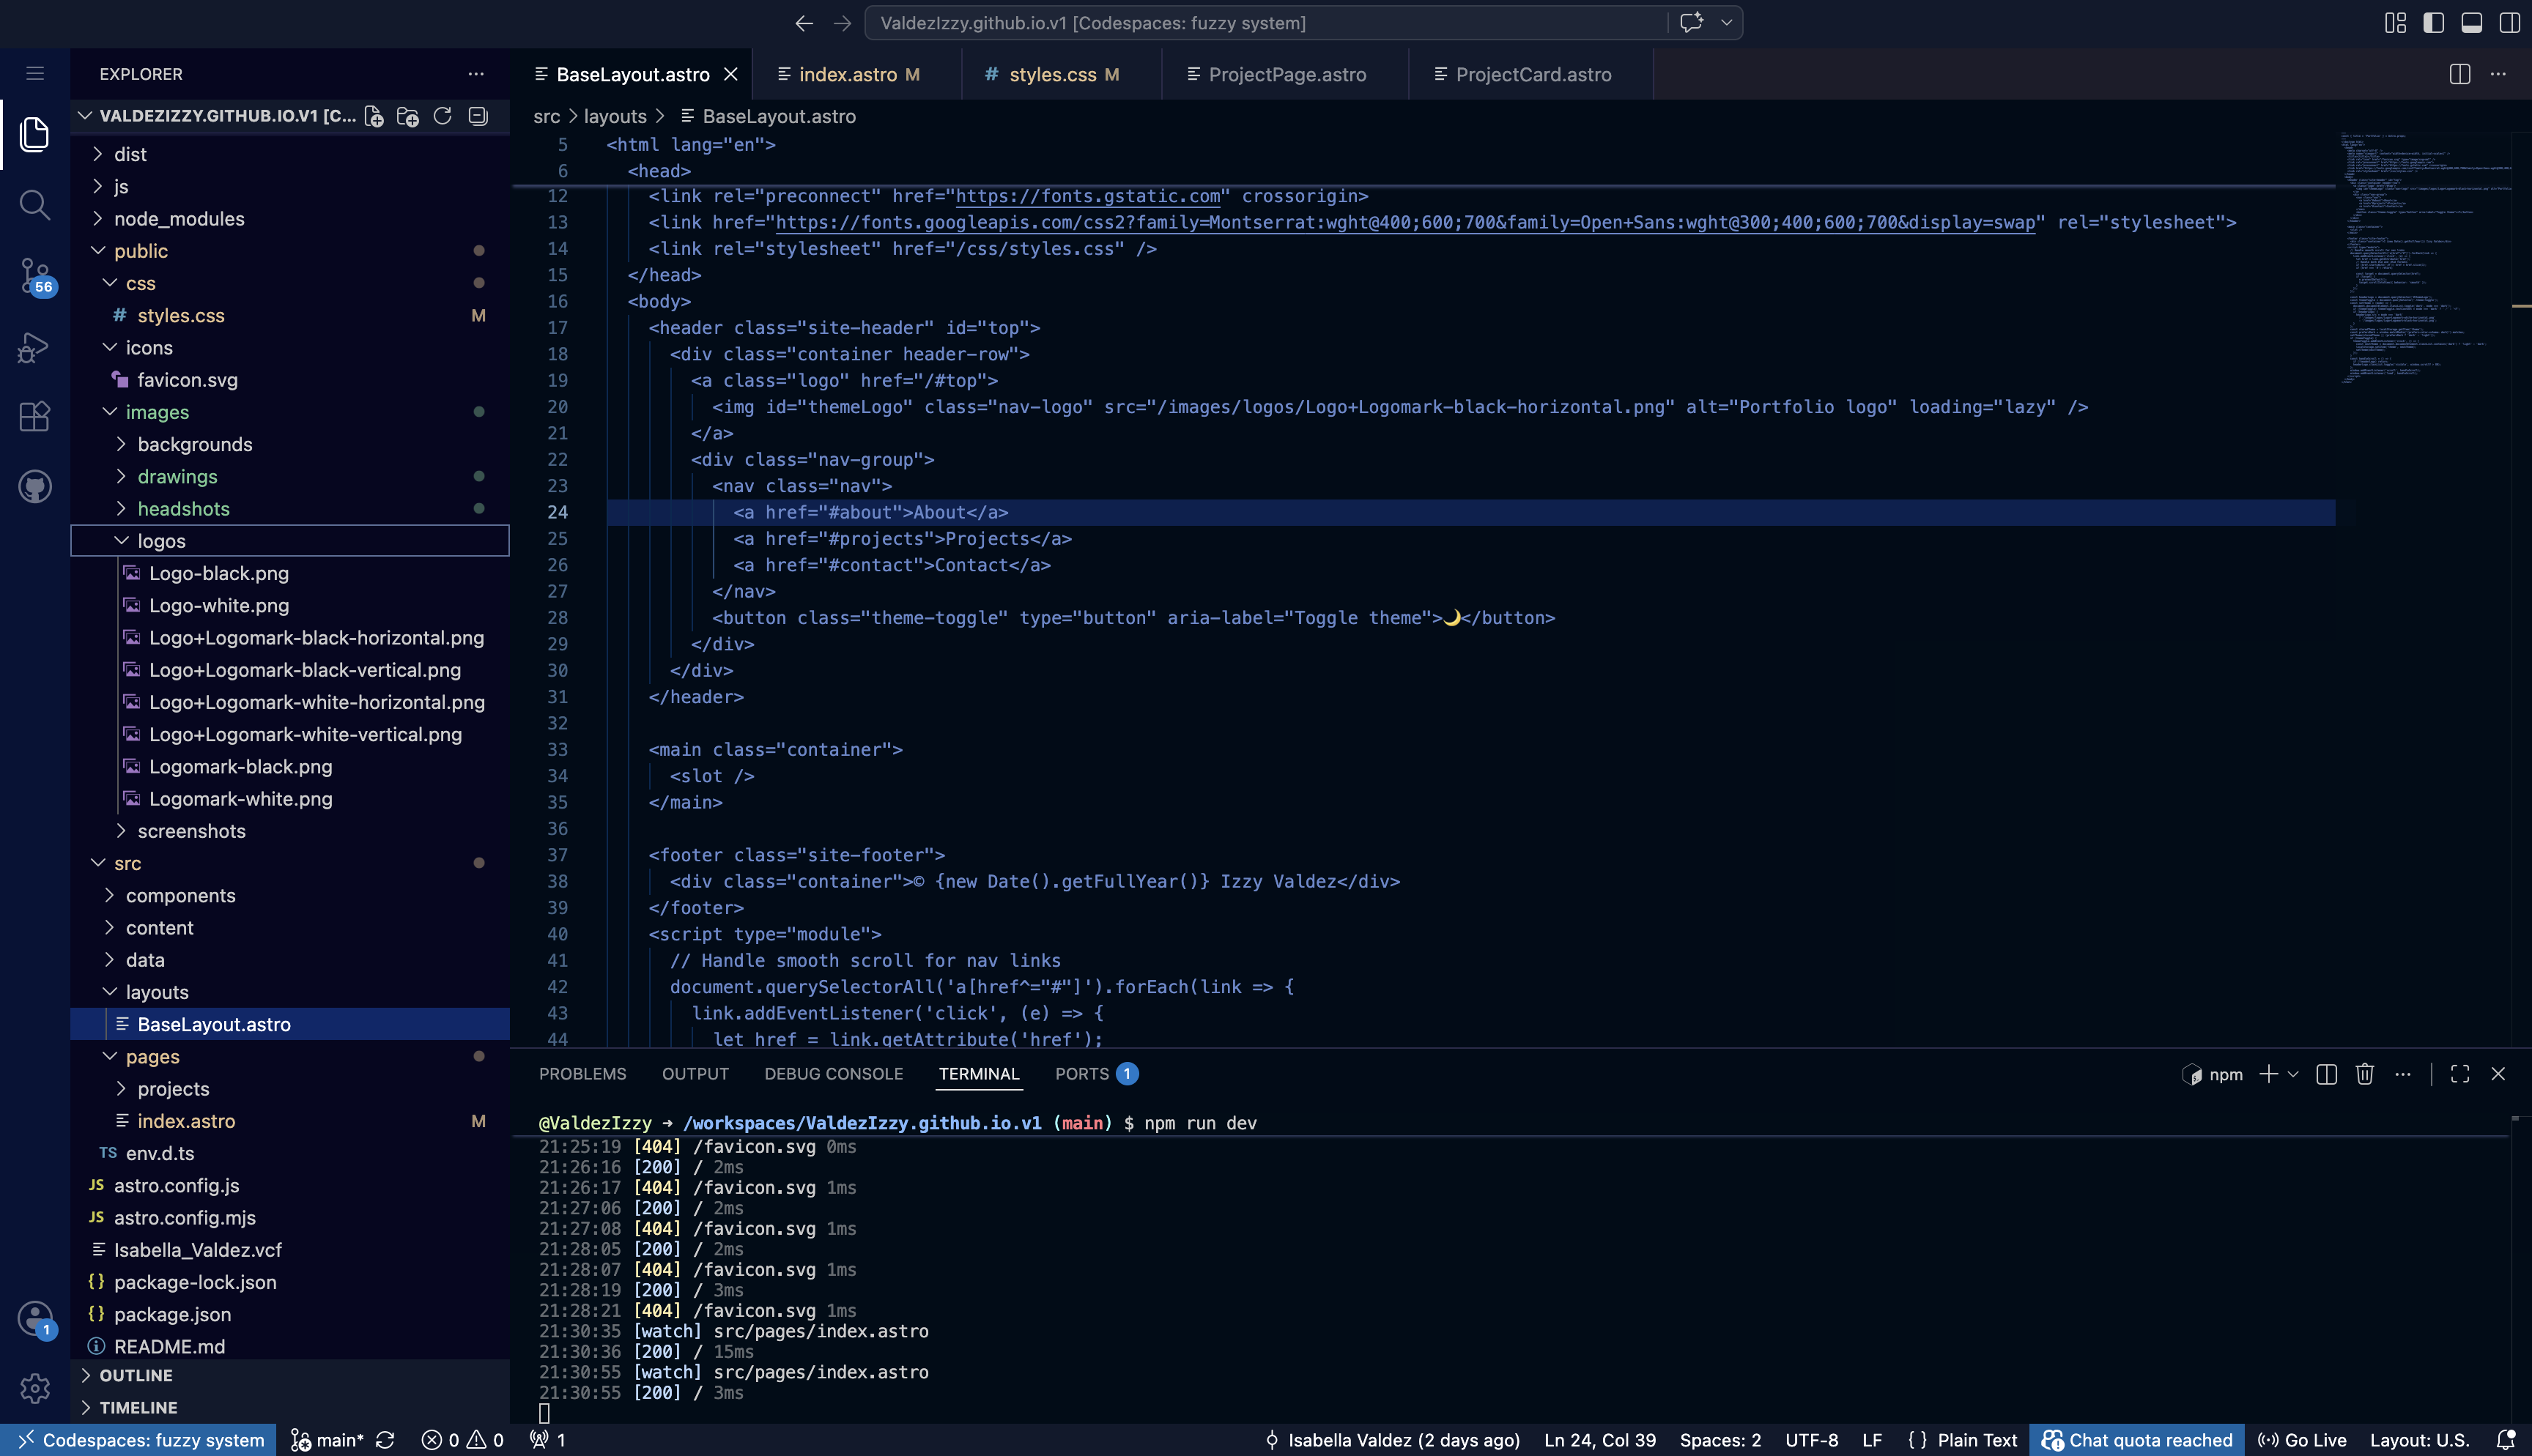
Task: Go back with the navigation arrow
Action: coord(804,23)
